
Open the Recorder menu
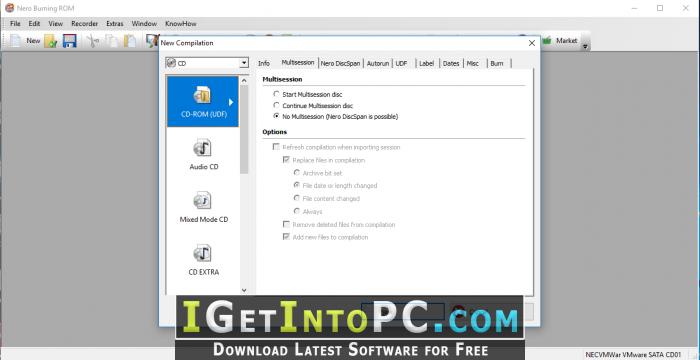click(x=84, y=23)
